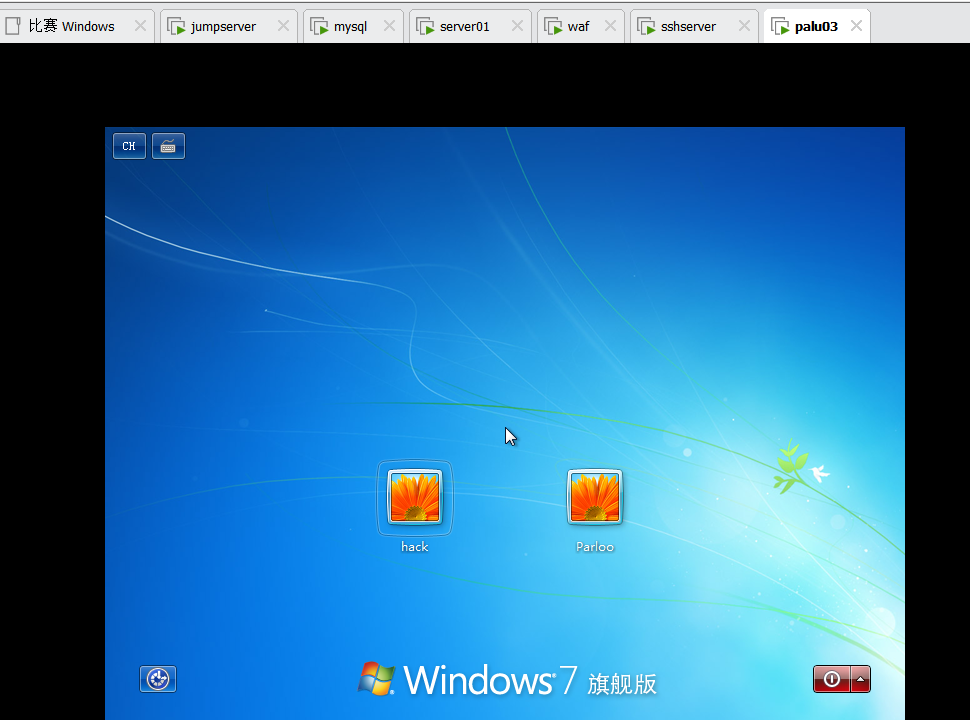Switch to the 比赛 Windows tab

click(71, 26)
